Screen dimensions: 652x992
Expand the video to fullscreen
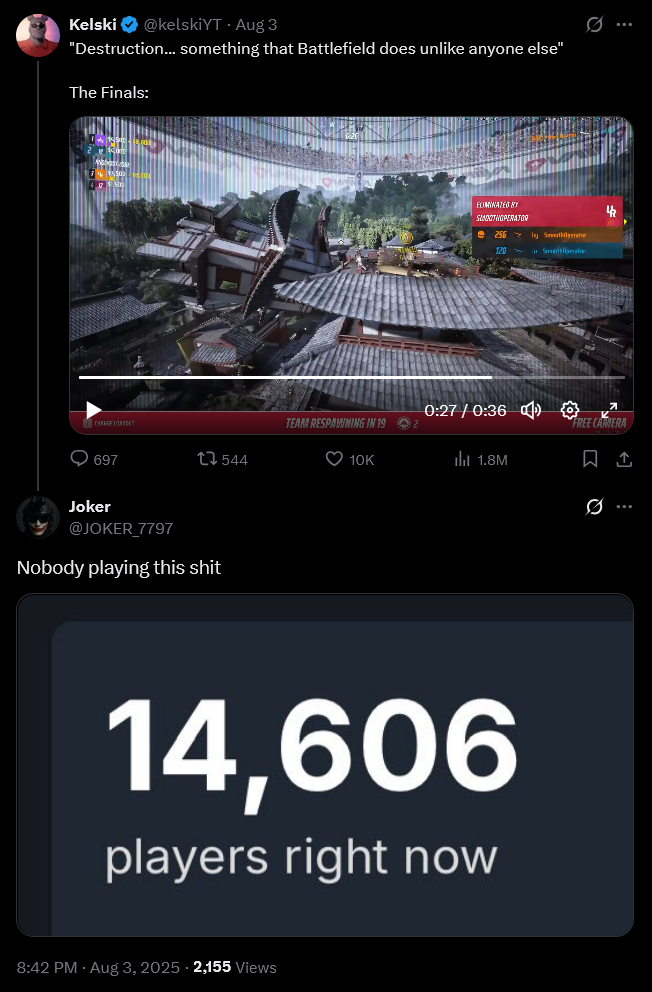click(x=608, y=410)
